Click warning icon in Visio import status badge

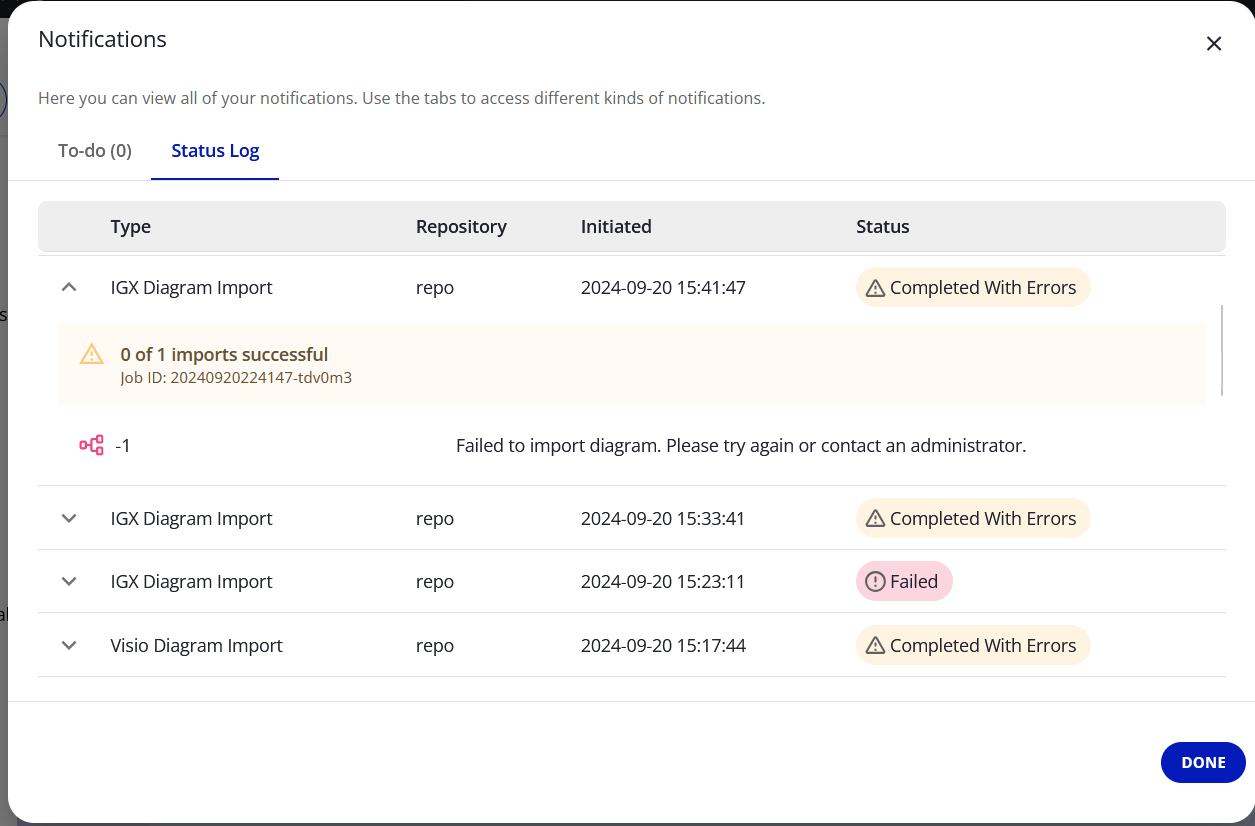[x=875, y=646]
